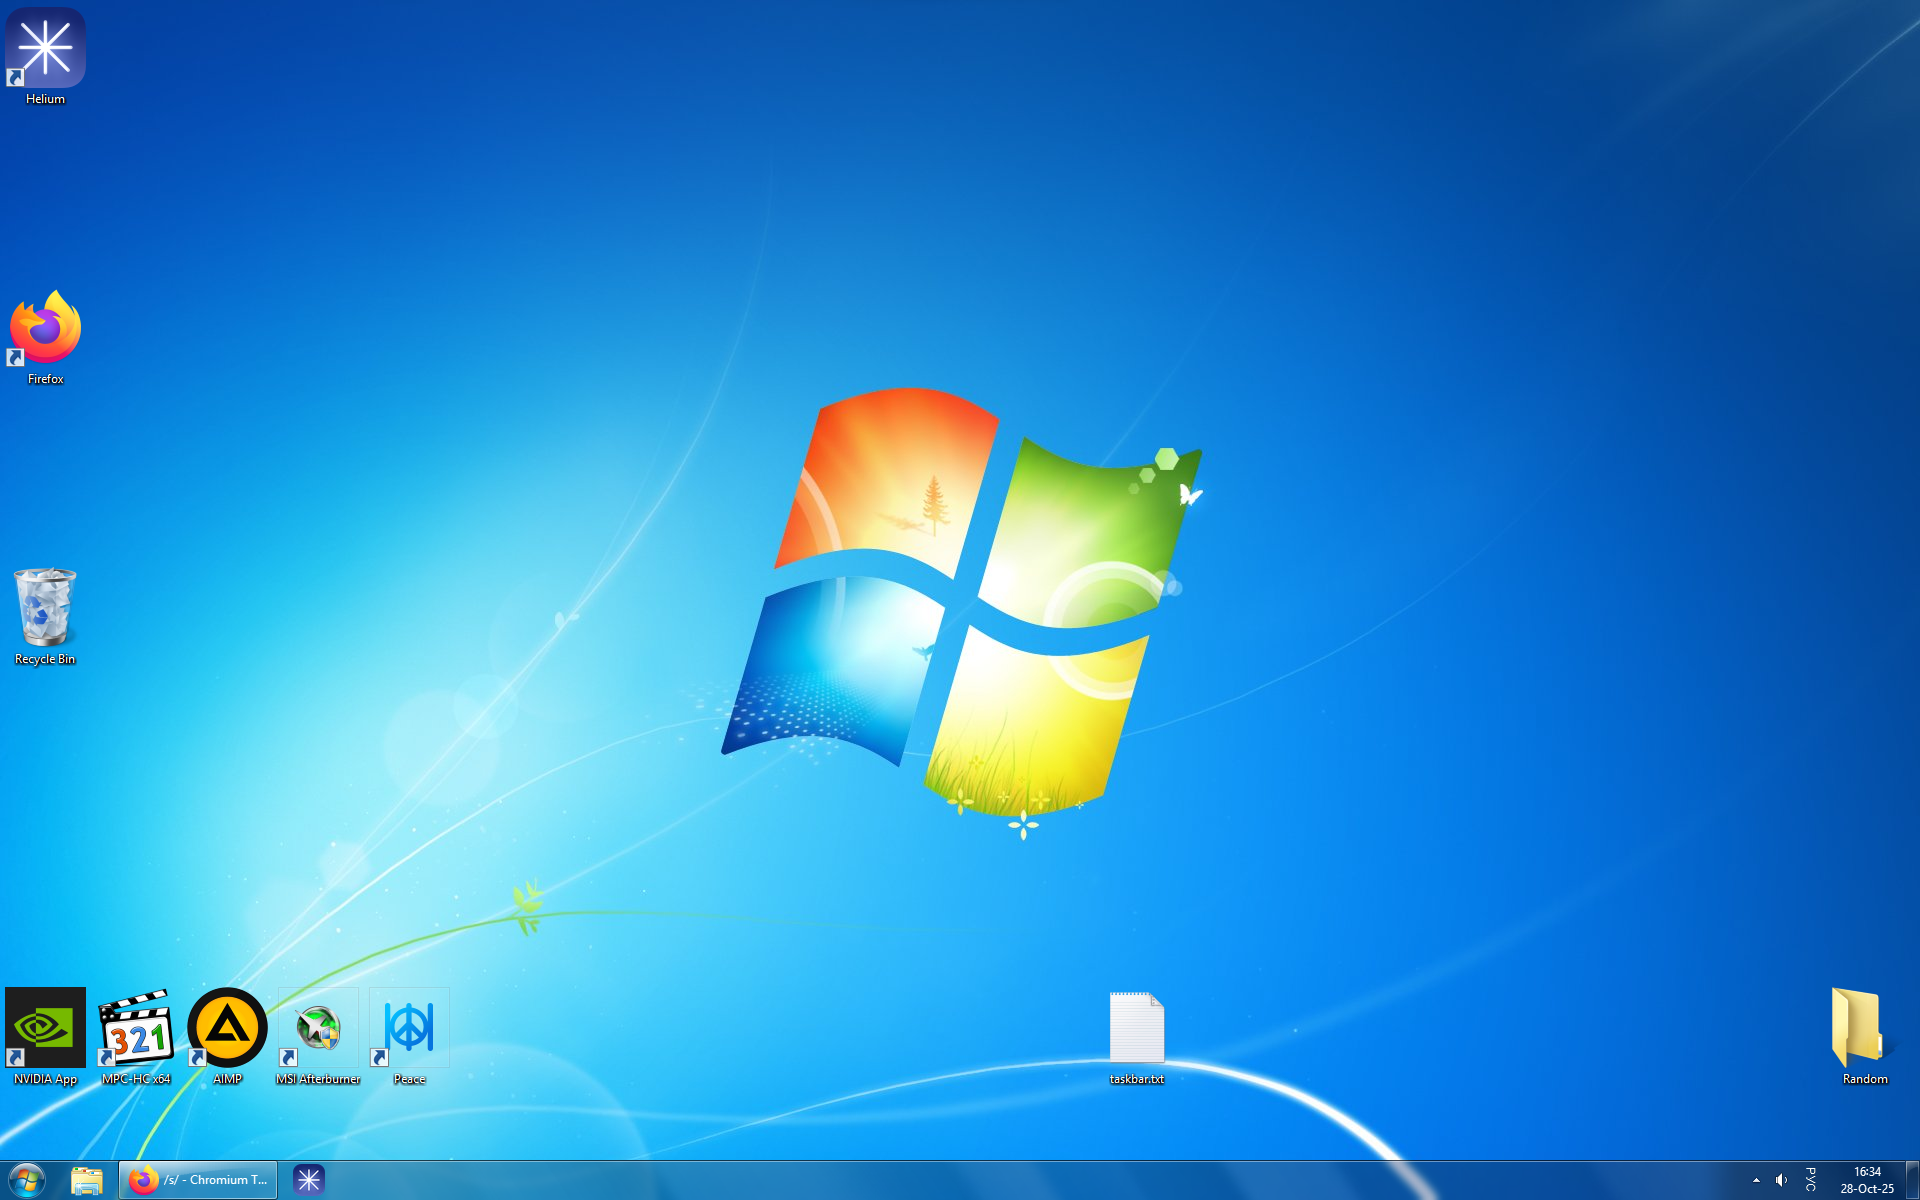Launch Helium from the taskbar
1920x1200 pixels.
(309, 1180)
